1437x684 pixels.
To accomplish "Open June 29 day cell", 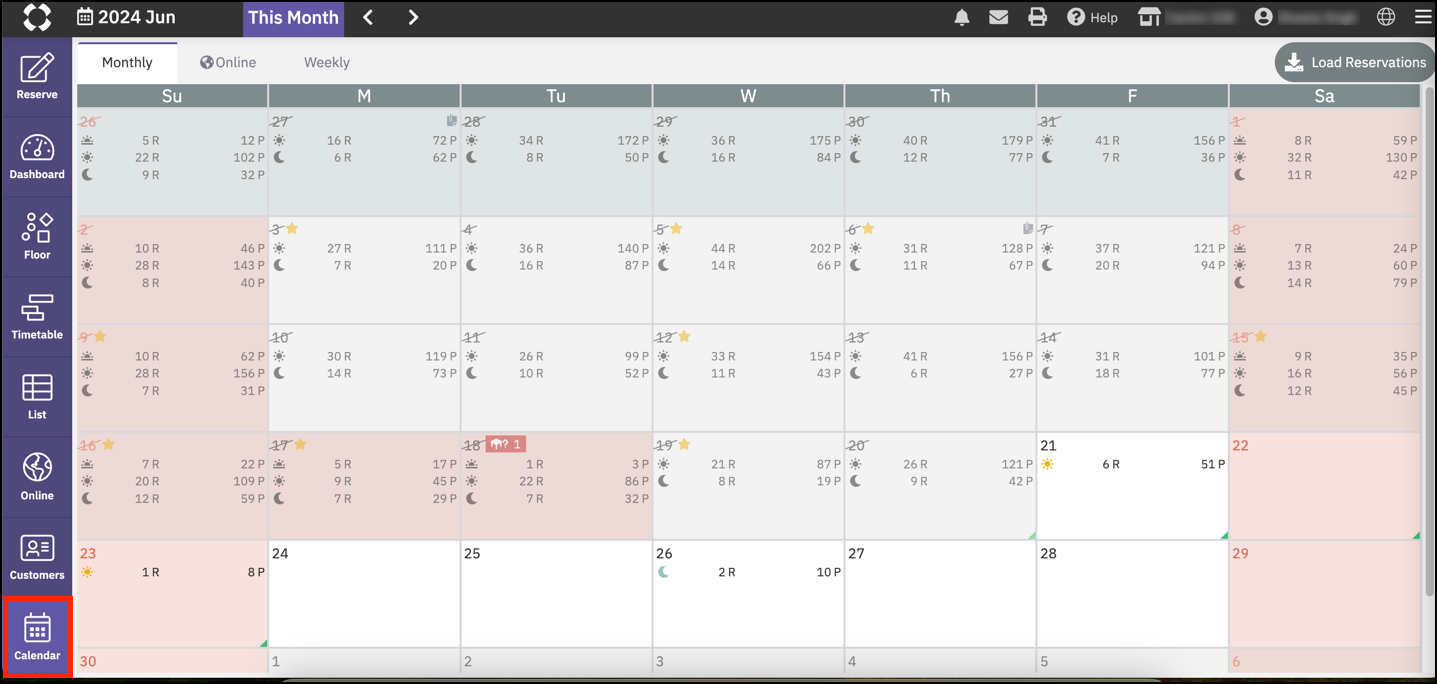I will pyautogui.click(x=1325, y=594).
